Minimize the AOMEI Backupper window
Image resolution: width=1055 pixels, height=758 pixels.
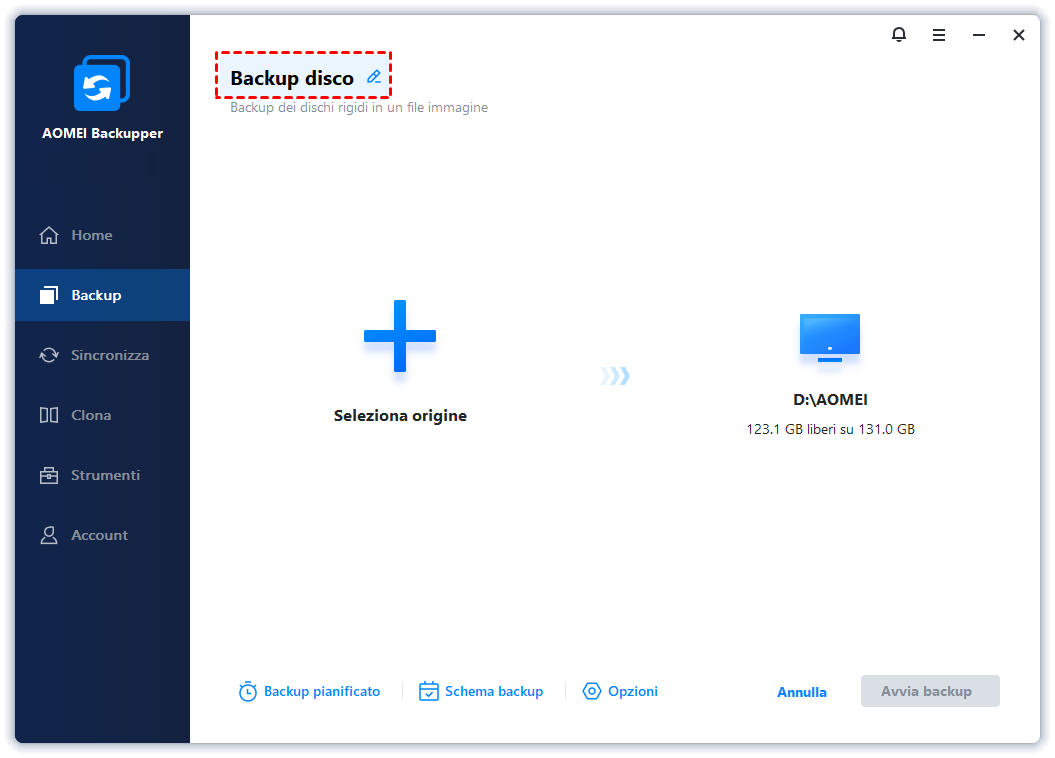979,35
